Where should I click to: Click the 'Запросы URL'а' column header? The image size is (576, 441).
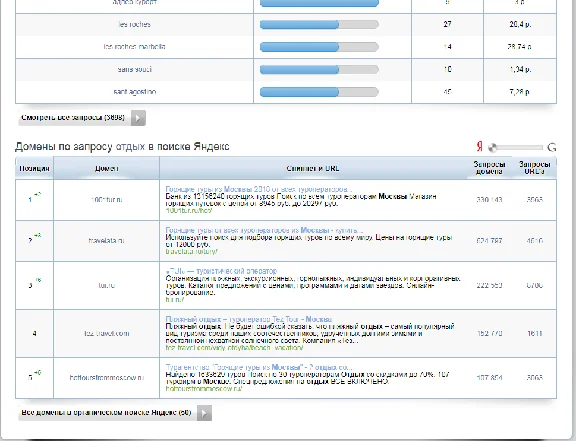534,168
